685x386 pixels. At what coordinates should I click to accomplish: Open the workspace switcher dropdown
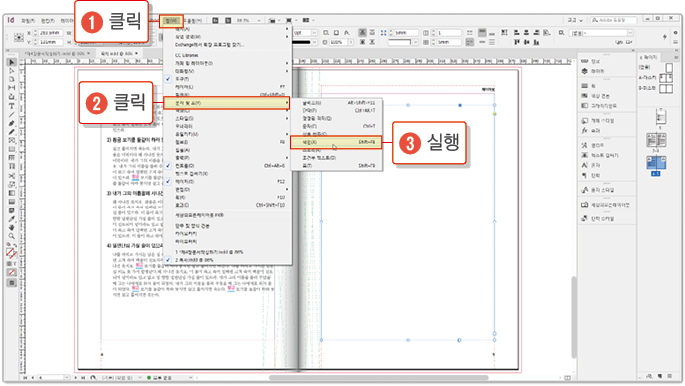point(575,21)
